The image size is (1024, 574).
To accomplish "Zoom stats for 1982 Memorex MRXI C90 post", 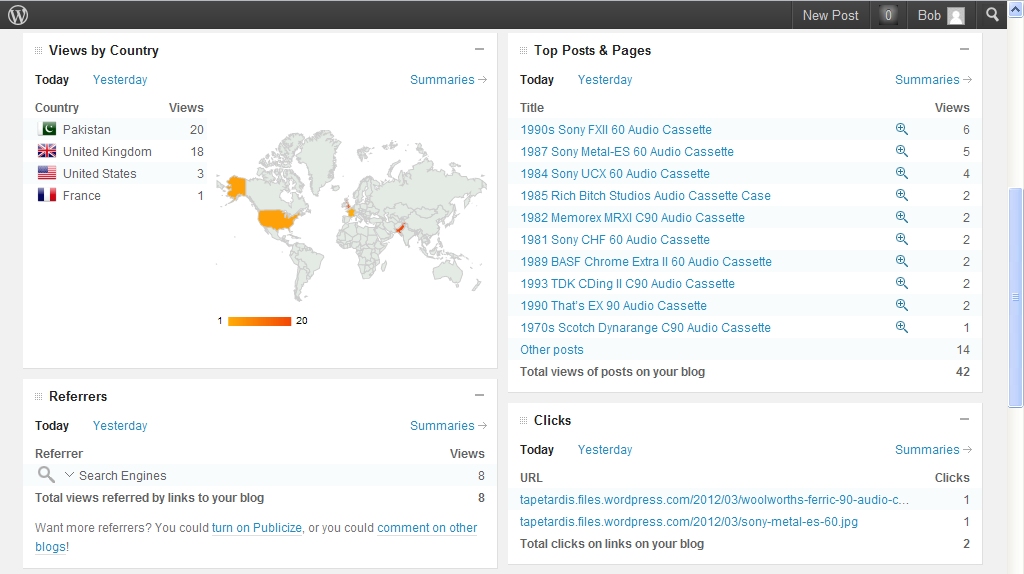I will tap(902, 217).
